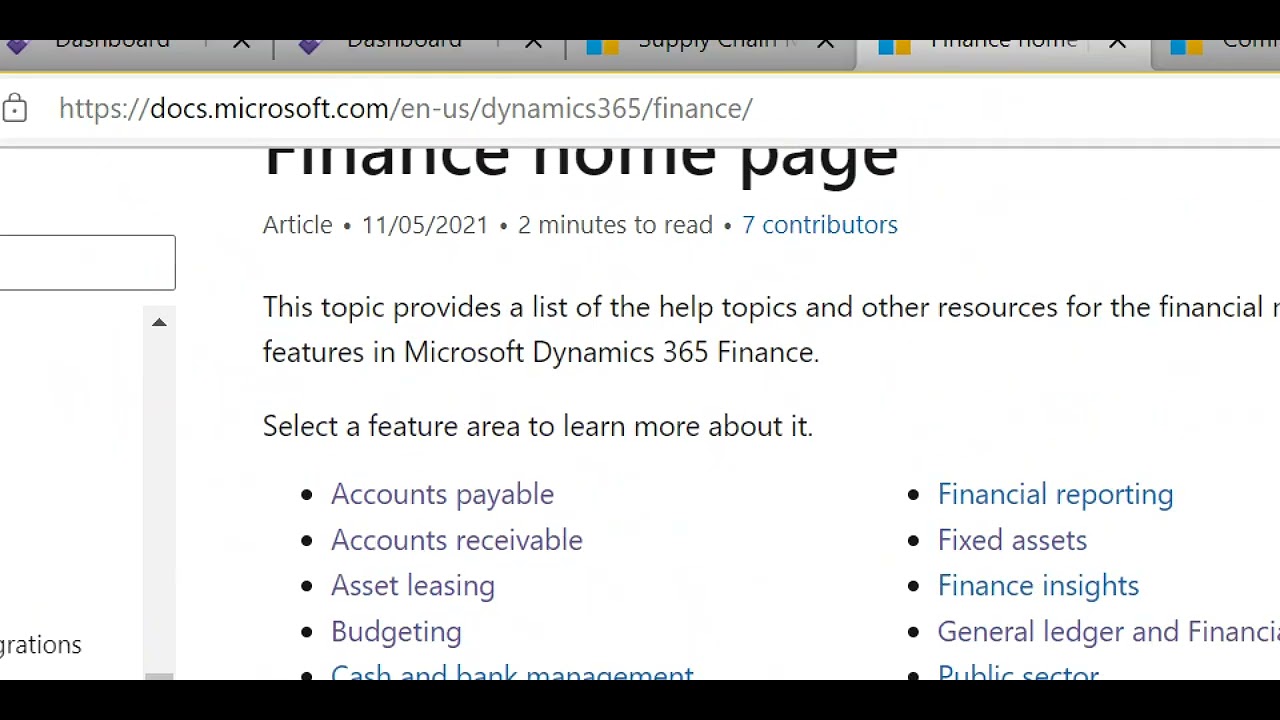The image size is (1280, 720).
Task: Click "Select a feature area" sentence
Action: [x=538, y=426]
